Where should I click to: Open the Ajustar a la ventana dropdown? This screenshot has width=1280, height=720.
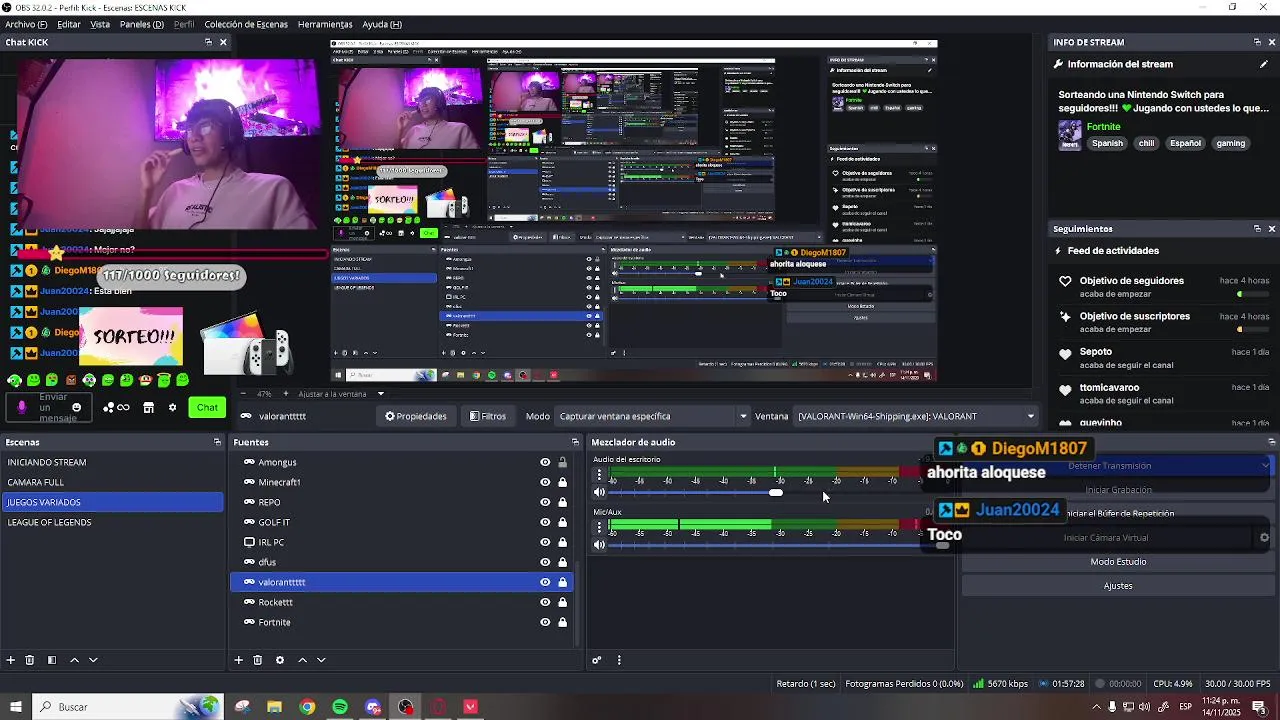[341, 394]
